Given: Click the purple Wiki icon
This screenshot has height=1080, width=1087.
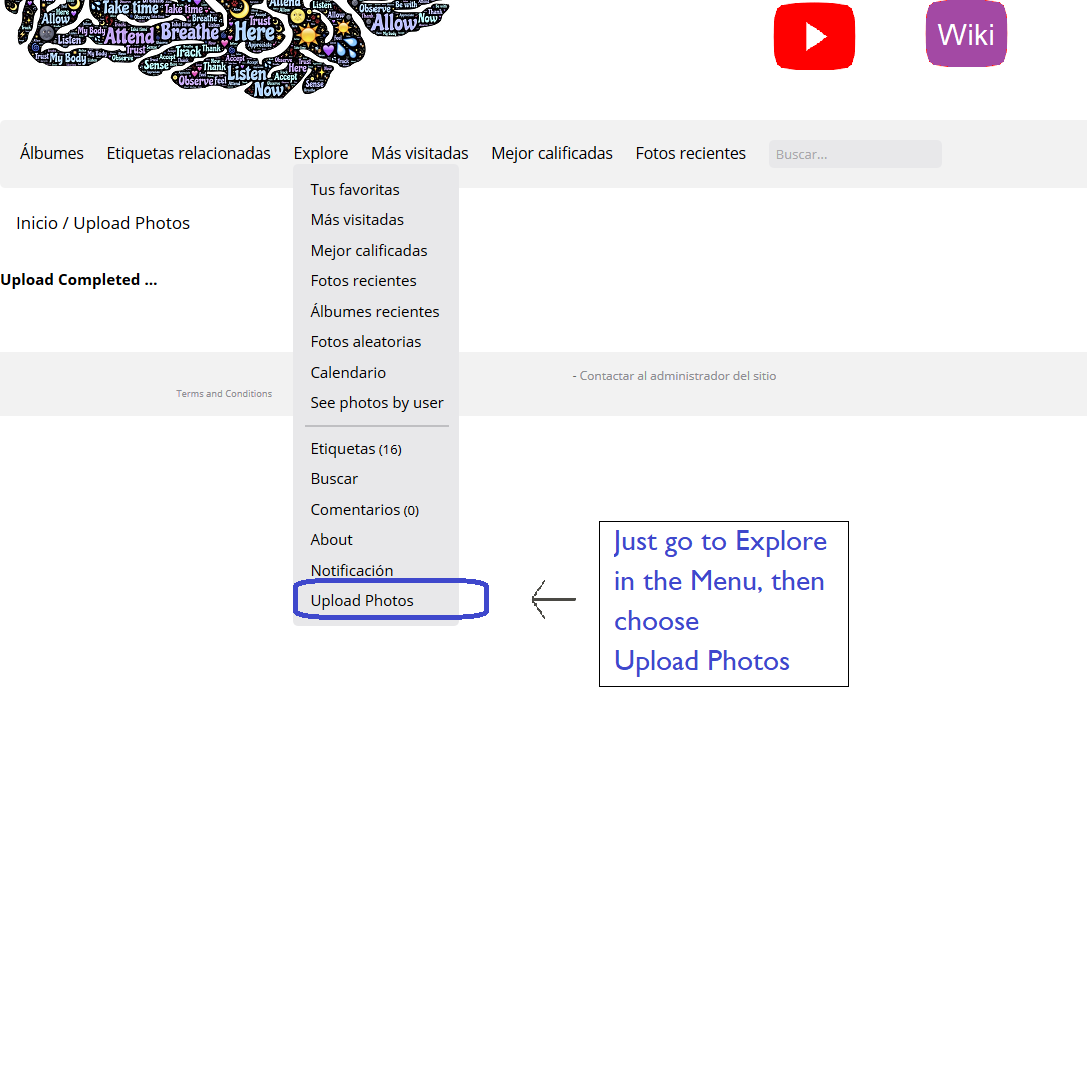Looking at the screenshot, I should point(965,35).
